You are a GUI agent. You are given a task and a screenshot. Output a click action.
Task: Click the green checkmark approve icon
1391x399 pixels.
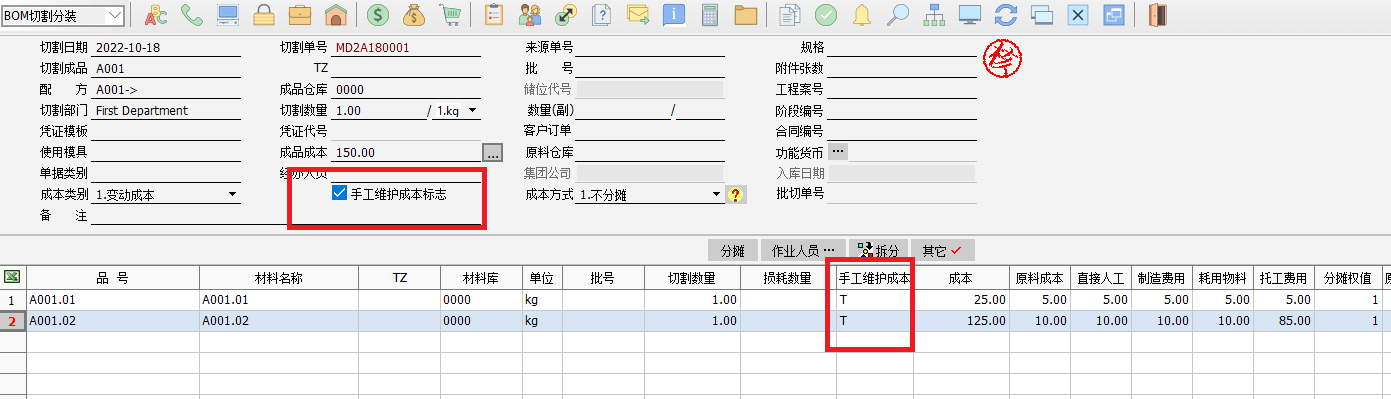(x=826, y=15)
